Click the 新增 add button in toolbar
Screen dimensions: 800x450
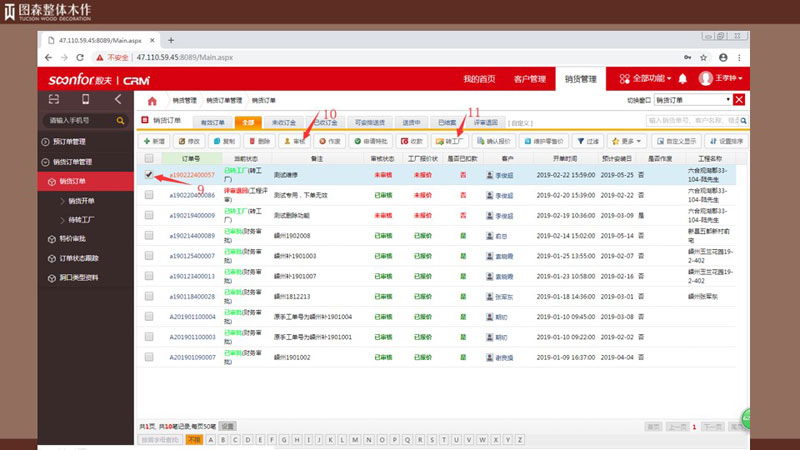pos(155,141)
